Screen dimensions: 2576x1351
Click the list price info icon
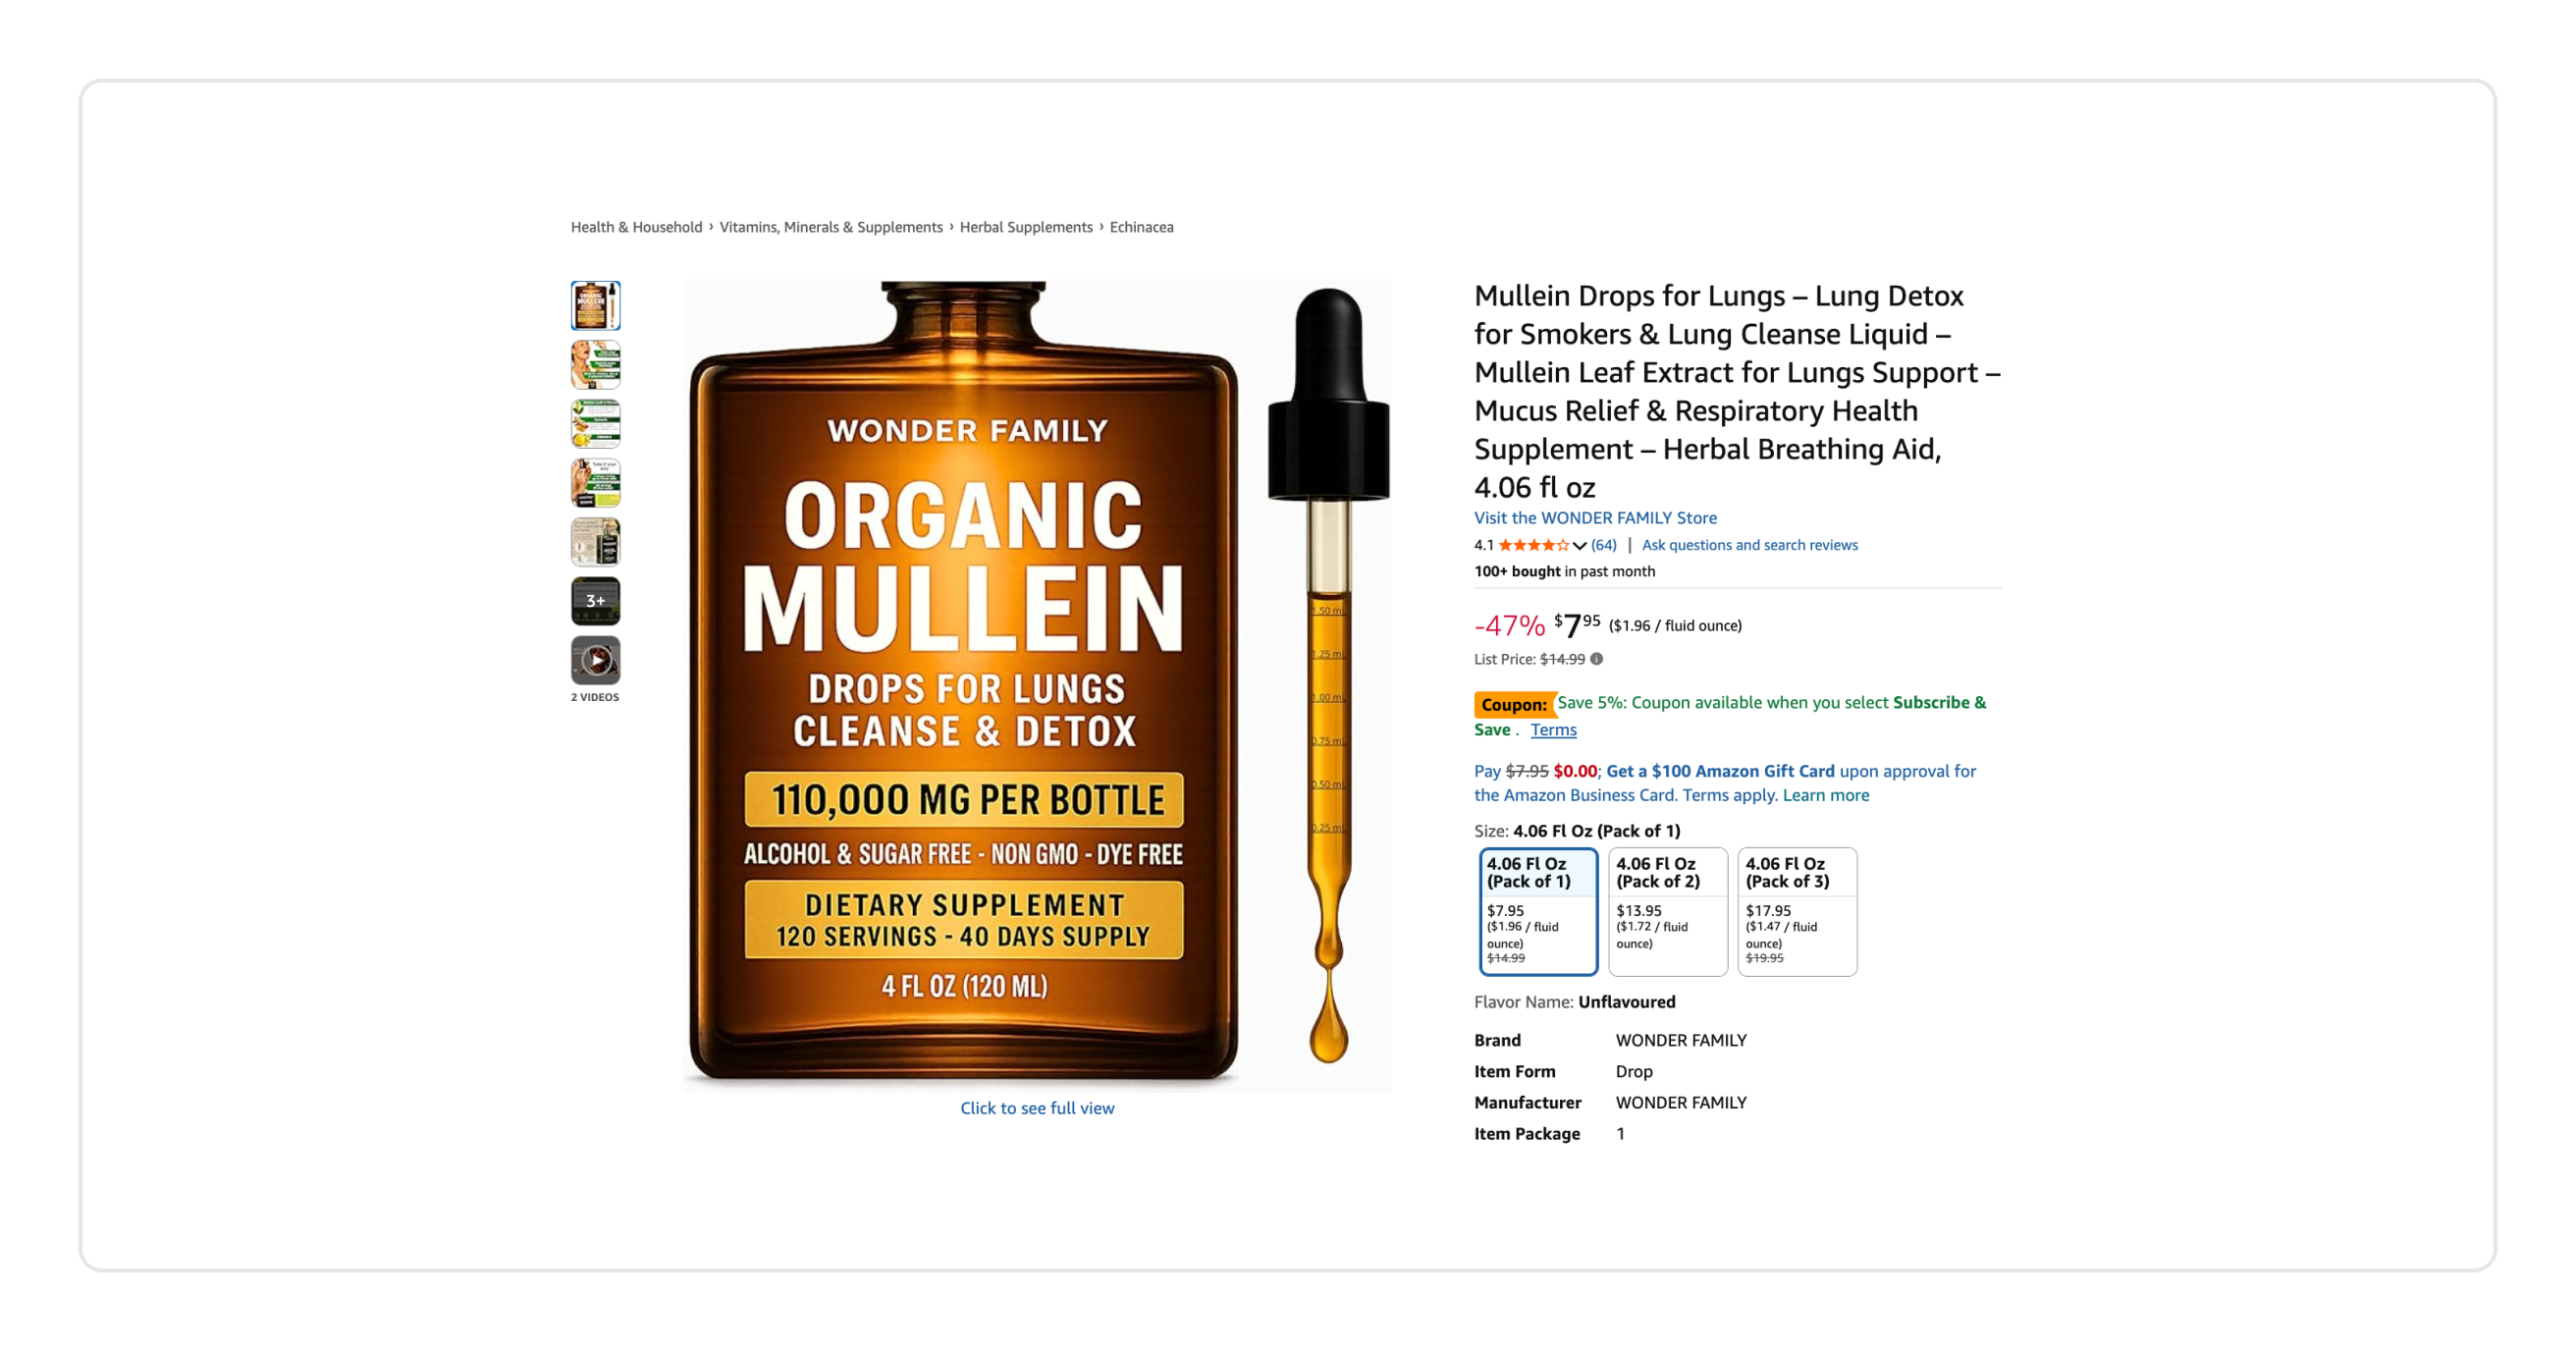(1597, 659)
